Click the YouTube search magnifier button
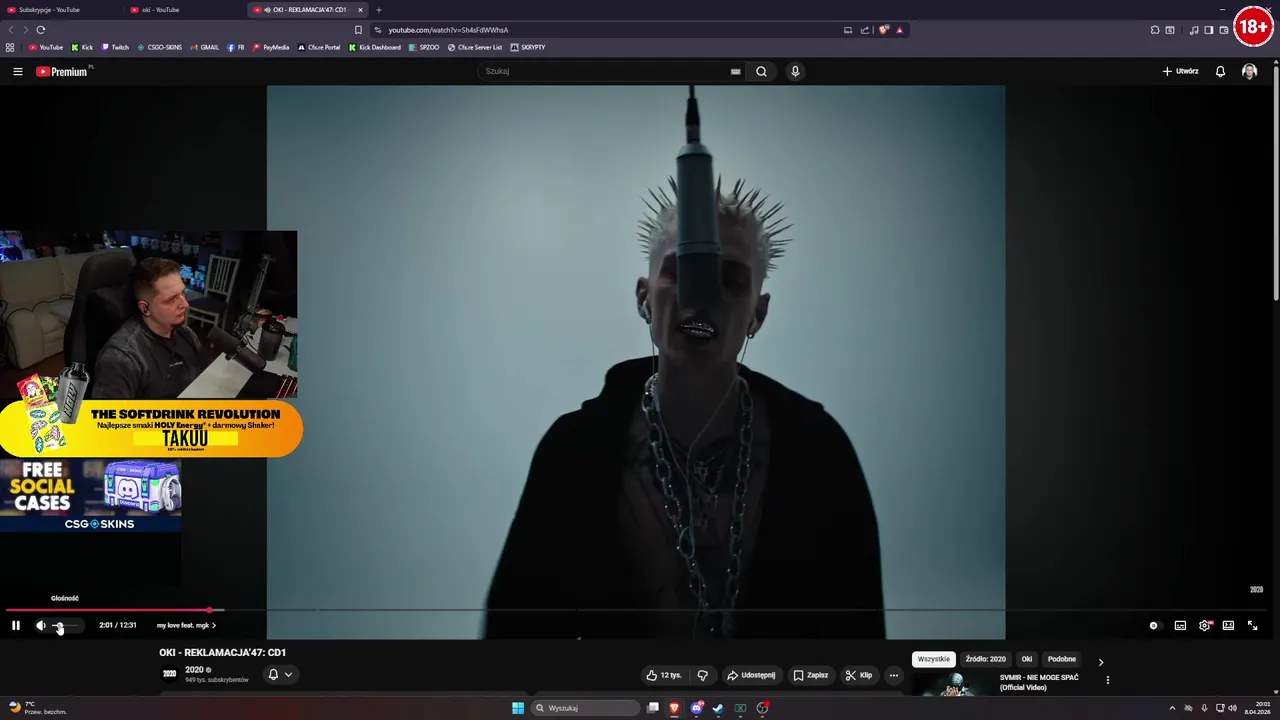 pyautogui.click(x=761, y=71)
